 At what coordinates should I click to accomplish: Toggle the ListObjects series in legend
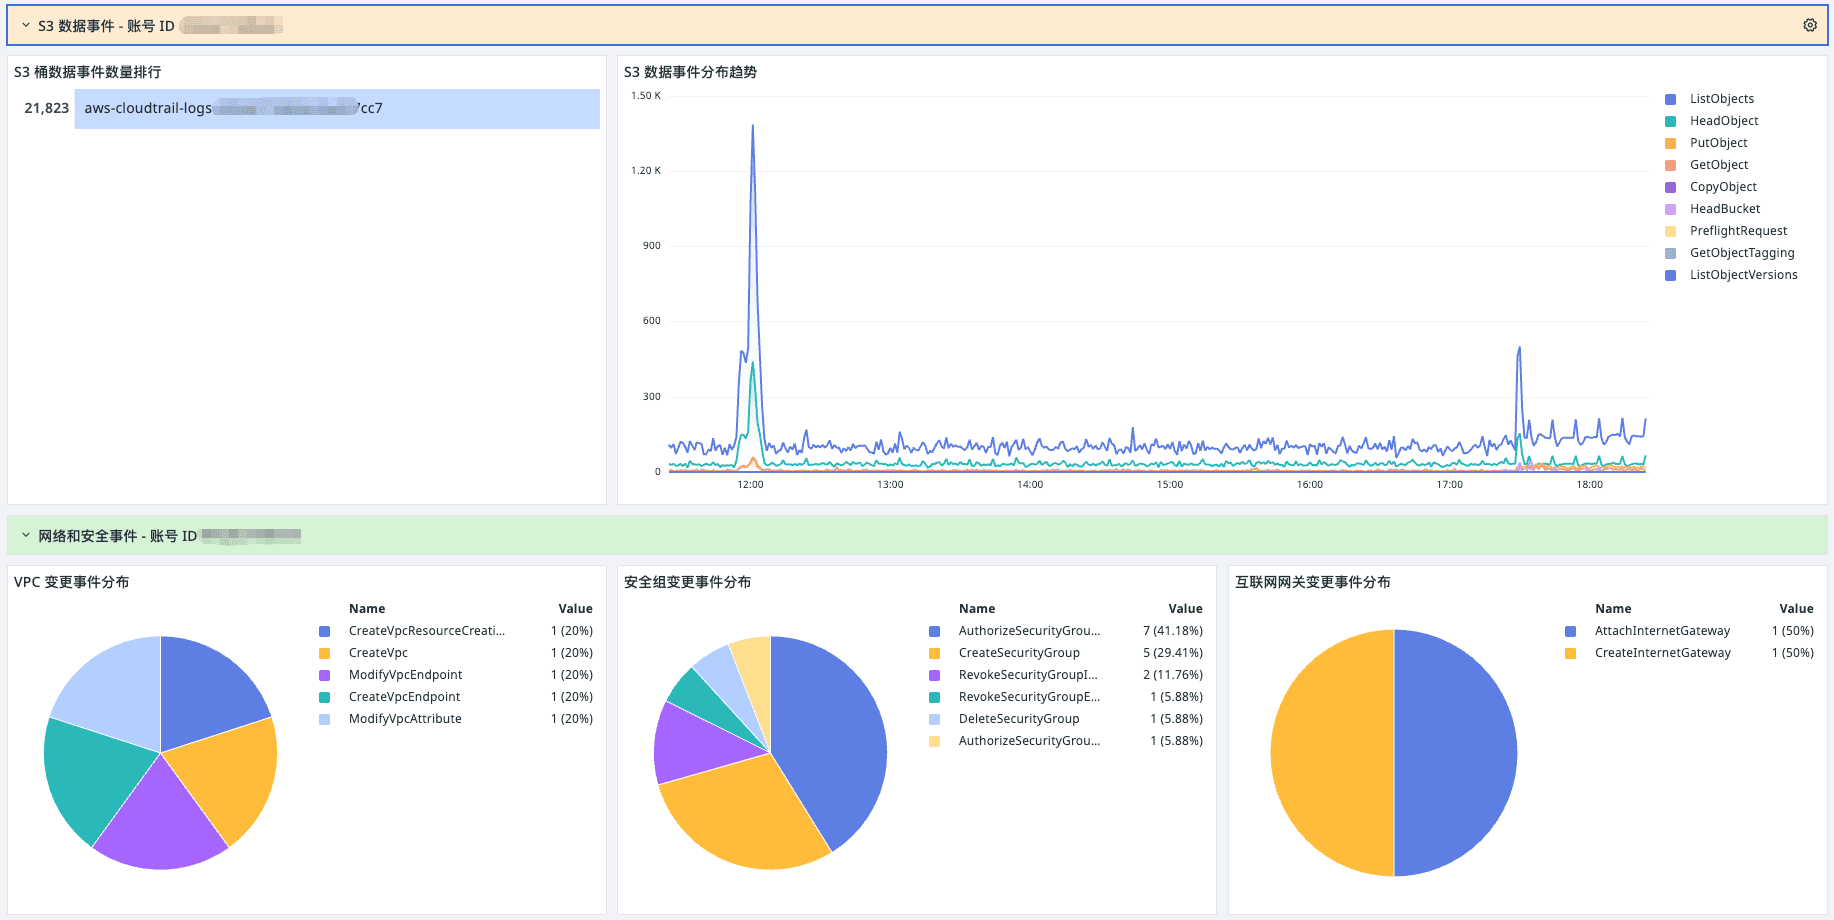point(1721,99)
